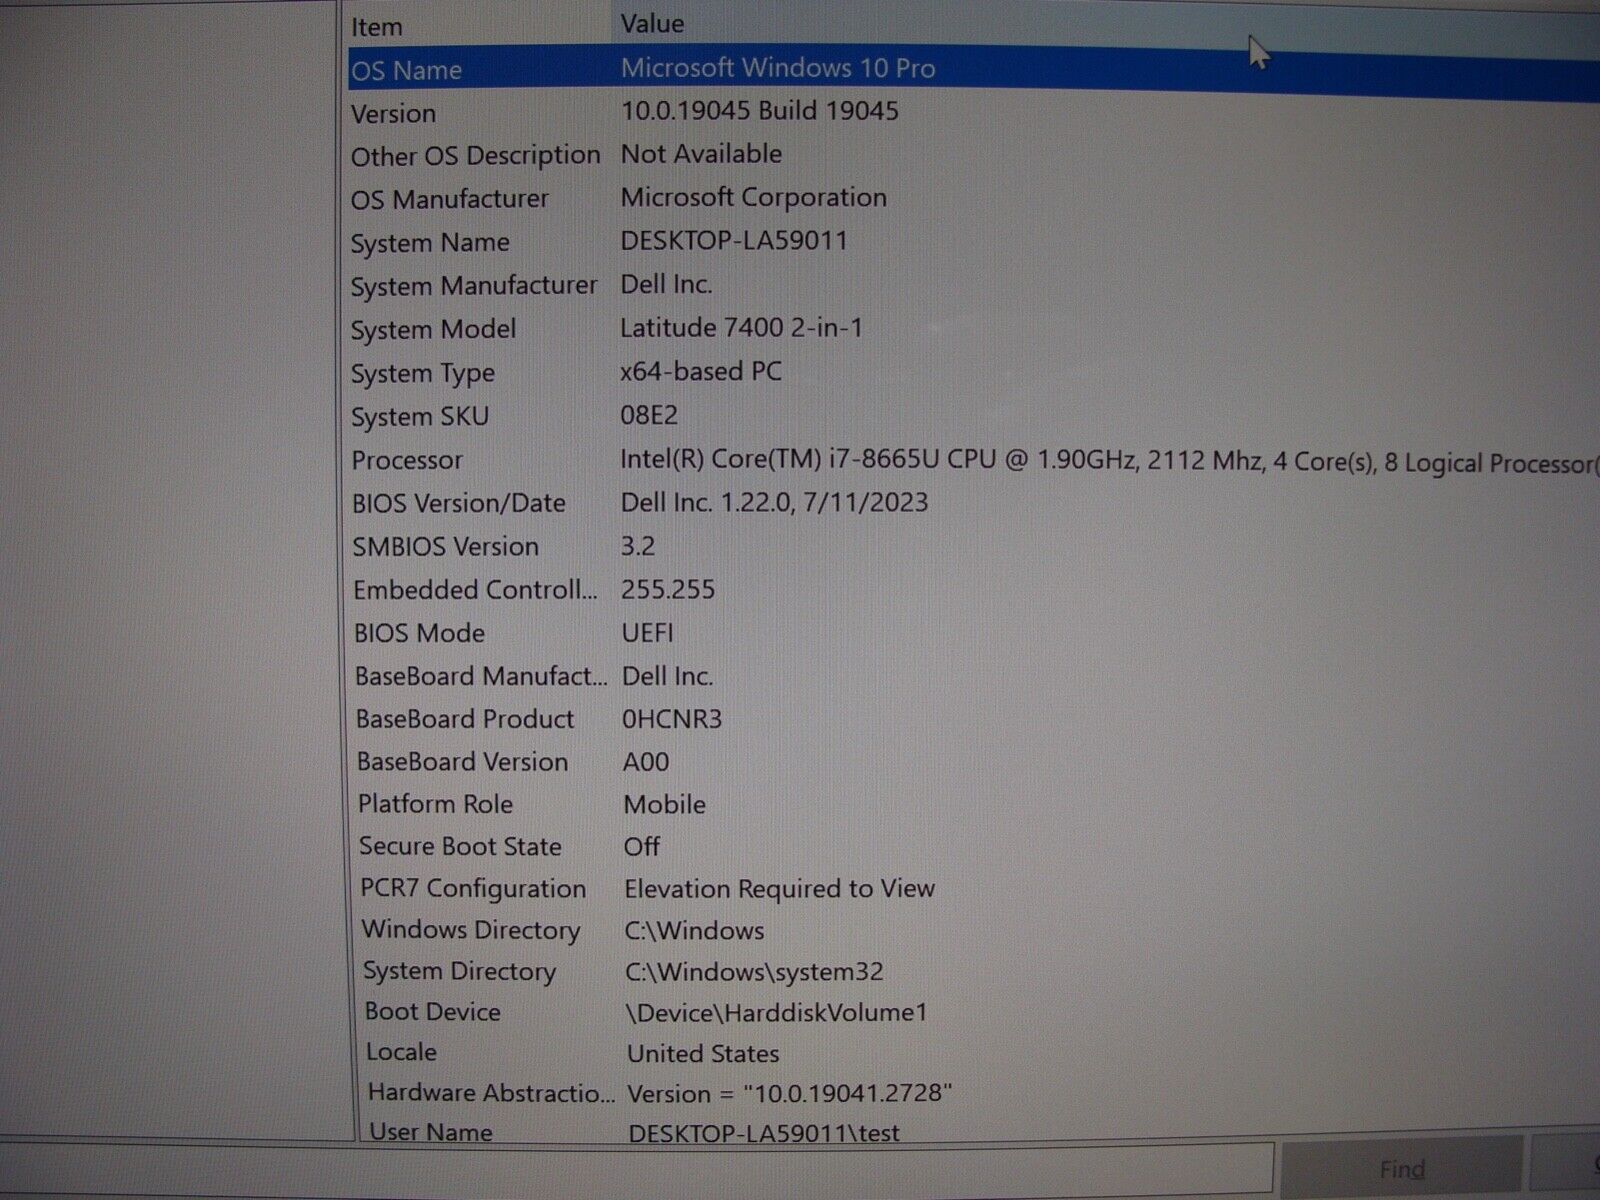1600x1200 pixels.
Task: Select the BIOS Mode row
Action: [x=420, y=633]
